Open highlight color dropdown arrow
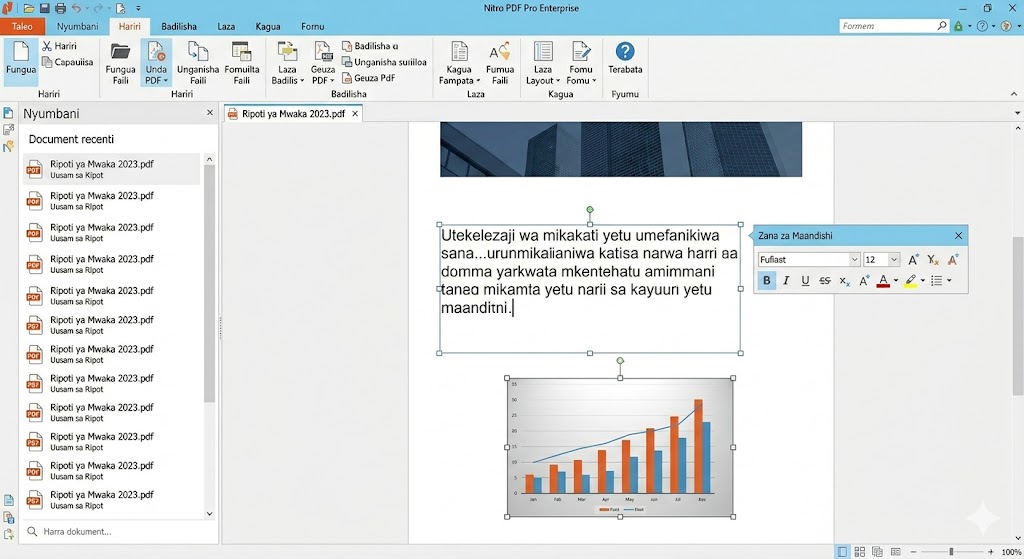 923,281
